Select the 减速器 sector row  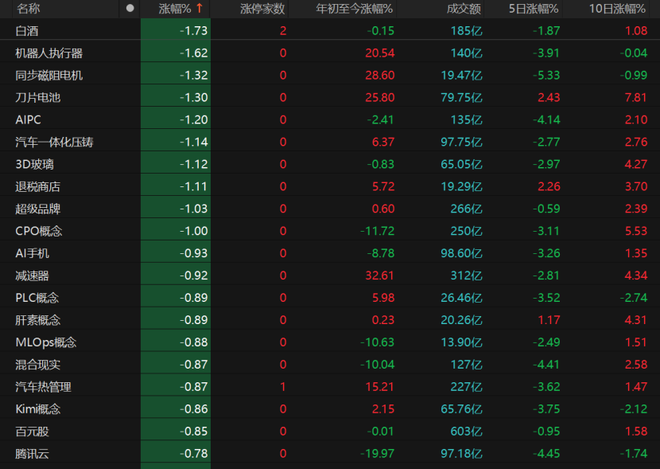32,275
